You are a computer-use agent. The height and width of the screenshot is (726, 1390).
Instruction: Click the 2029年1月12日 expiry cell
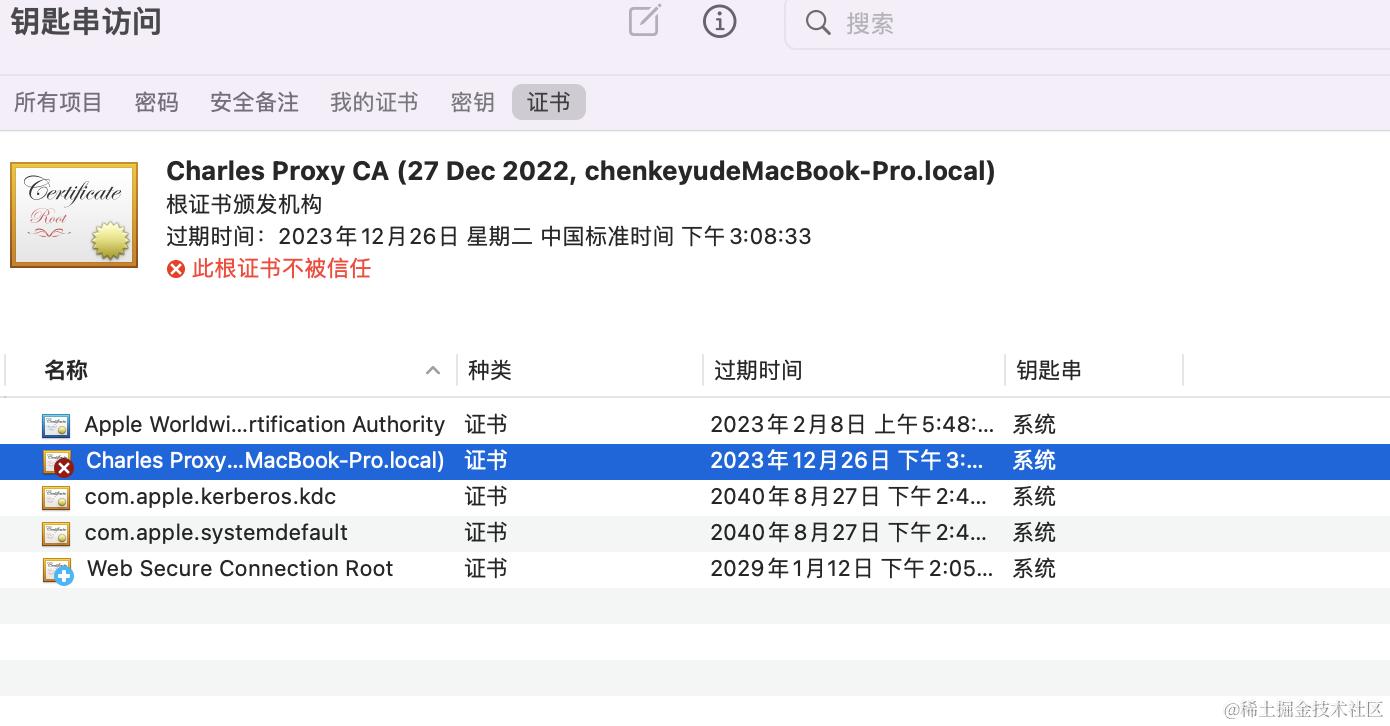click(852, 568)
